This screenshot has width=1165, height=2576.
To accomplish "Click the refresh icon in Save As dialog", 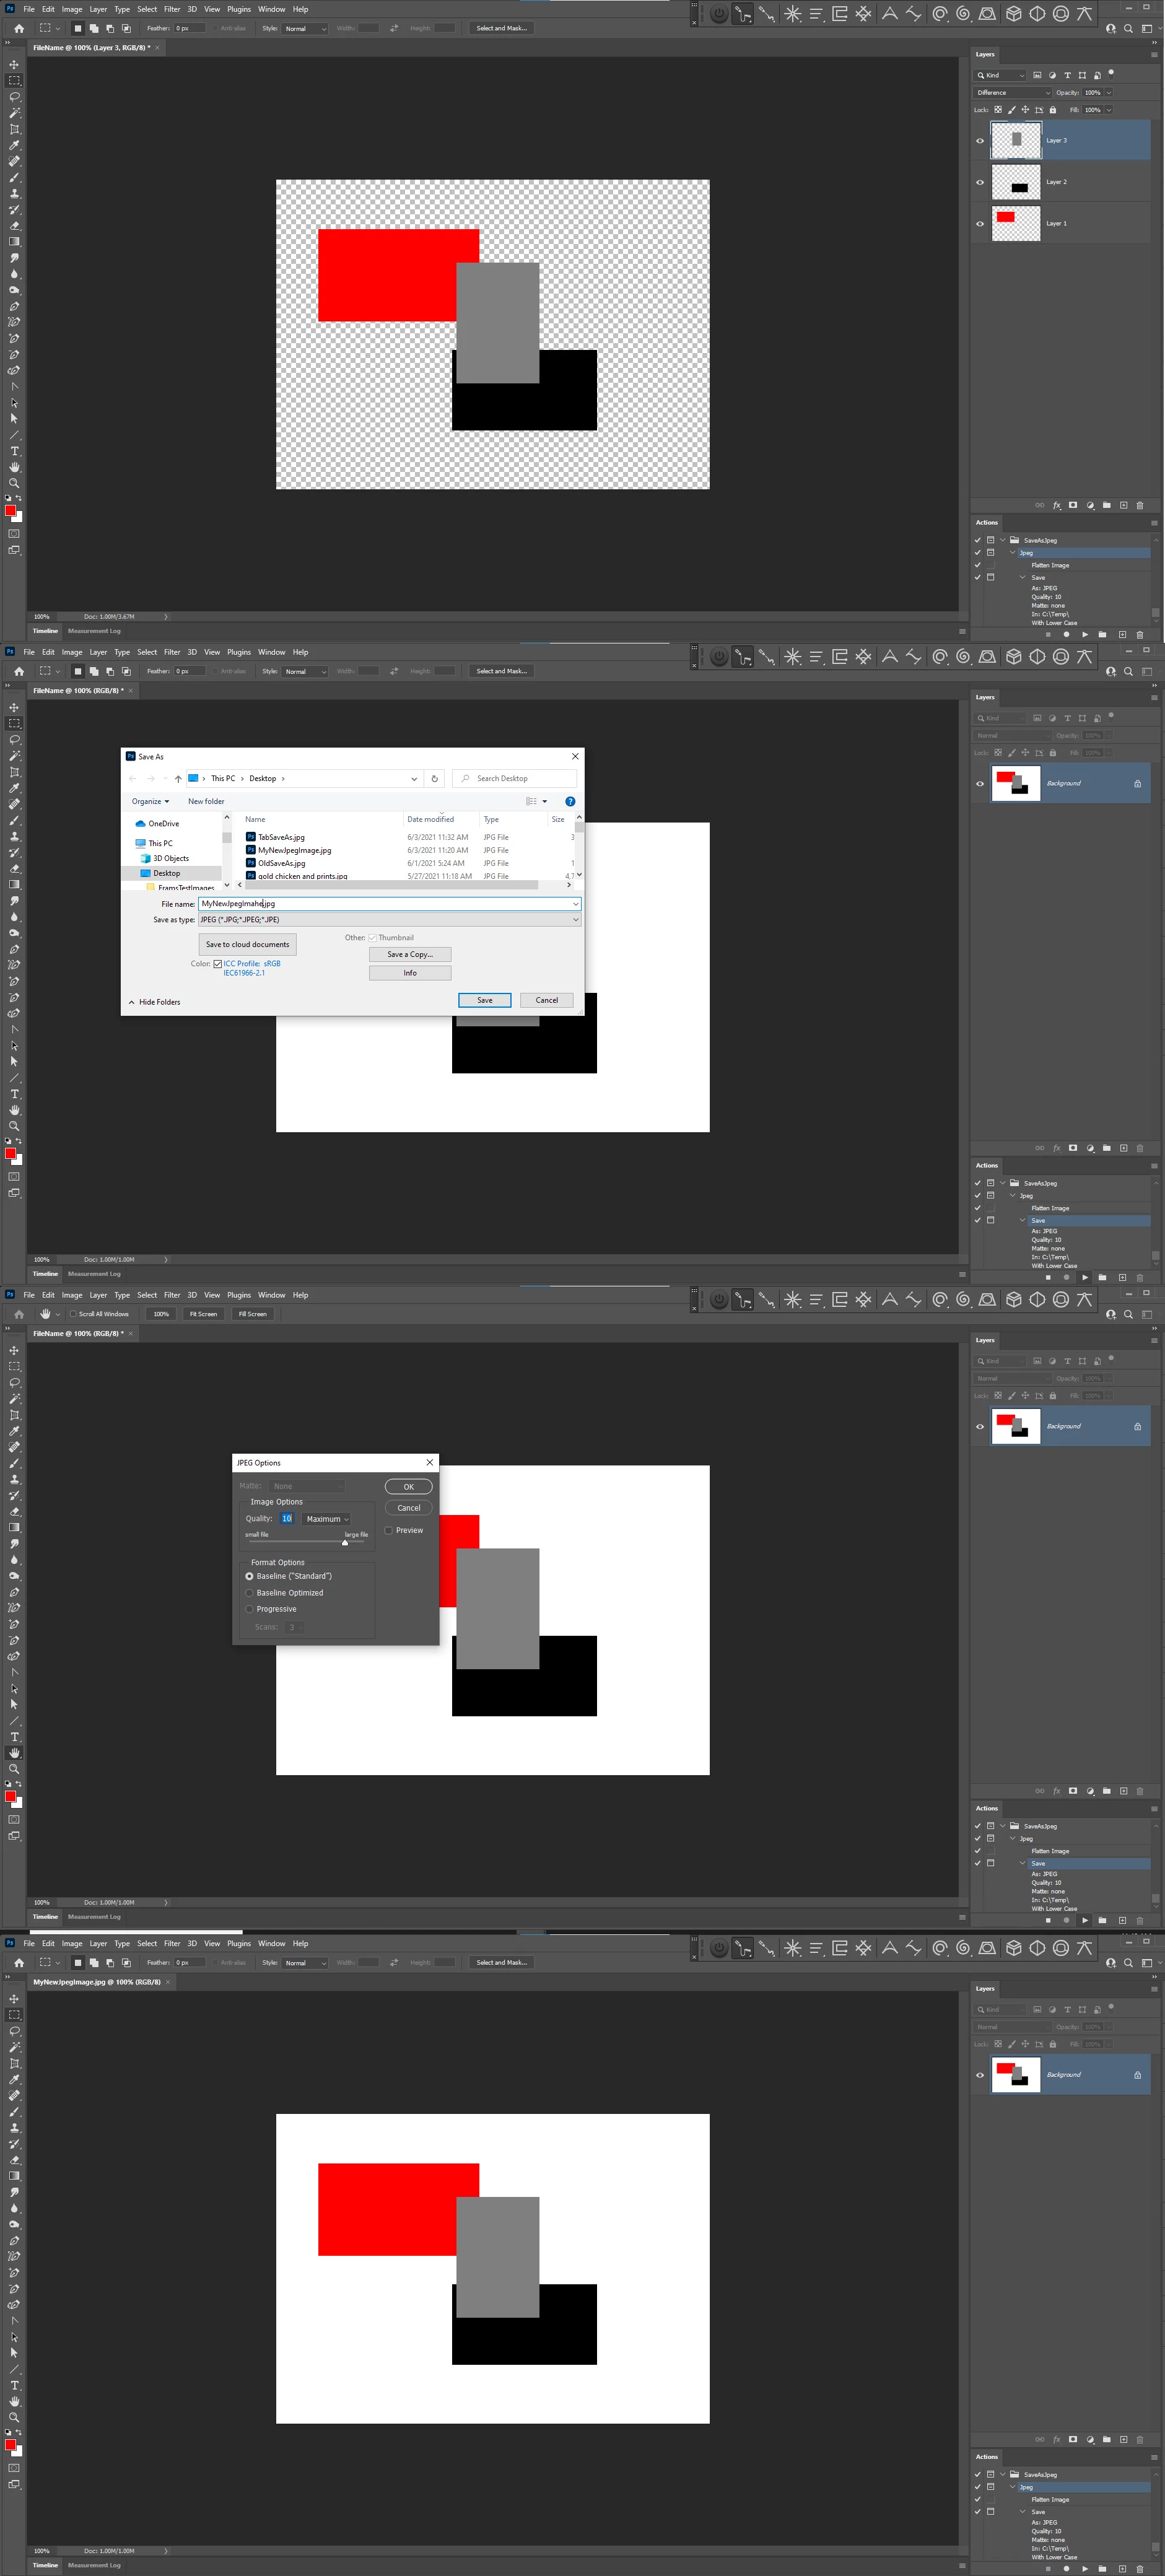I will pyautogui.click(x=434, y=778).
